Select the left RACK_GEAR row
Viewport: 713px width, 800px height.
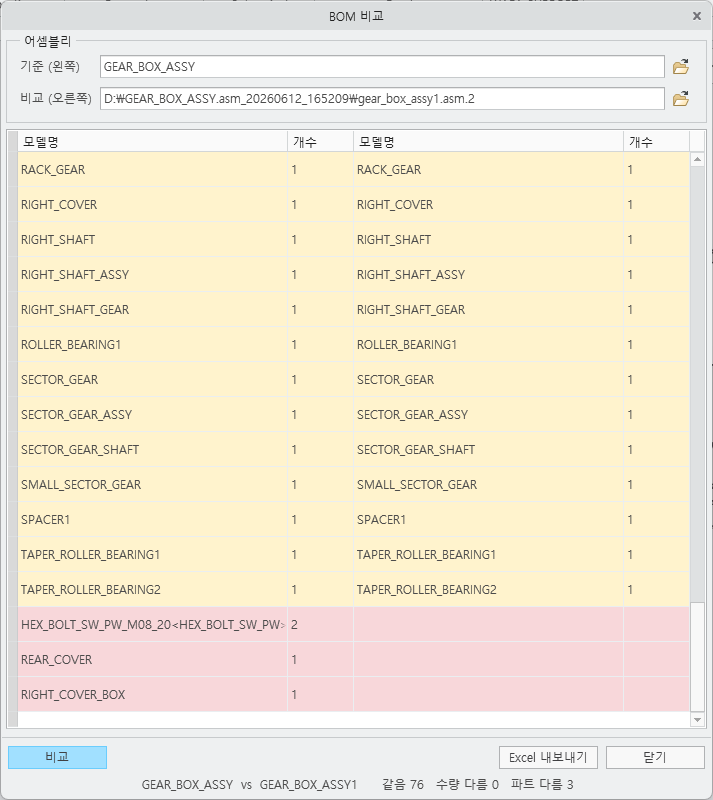click(153, 169)
